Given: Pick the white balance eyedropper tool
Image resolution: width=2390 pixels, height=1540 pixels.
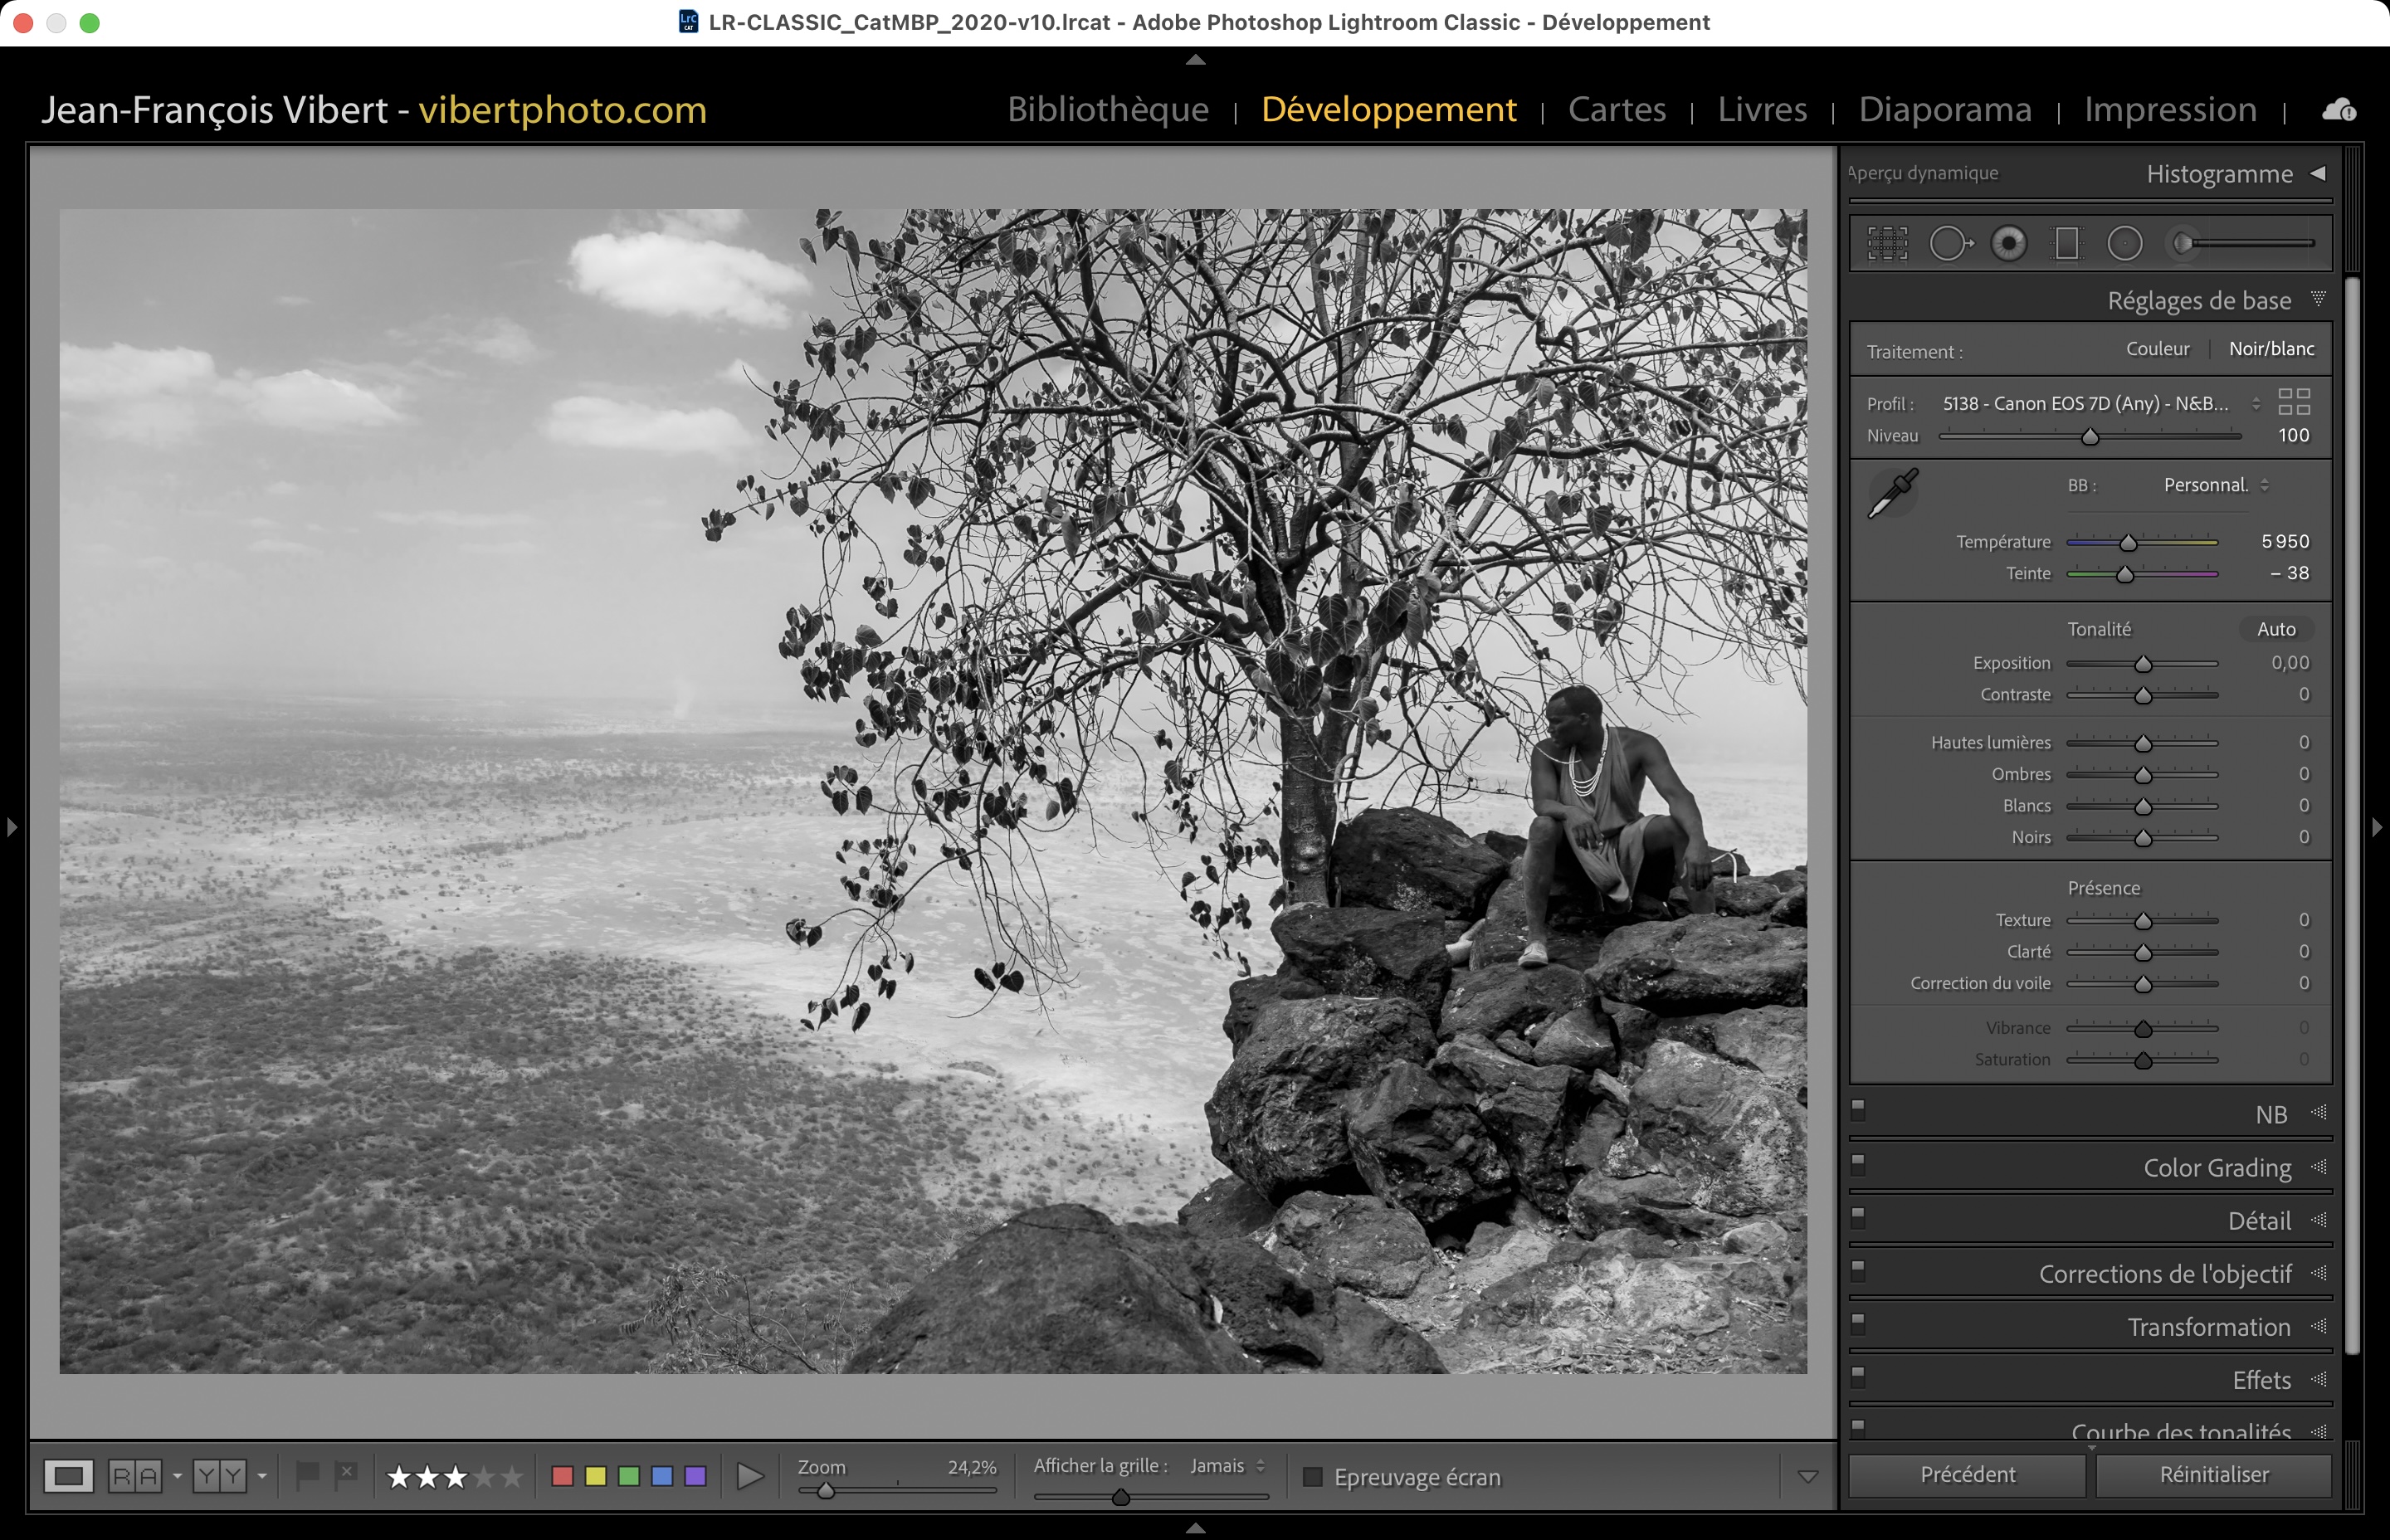Looking at the screenshot, I should coord(1892,493).
